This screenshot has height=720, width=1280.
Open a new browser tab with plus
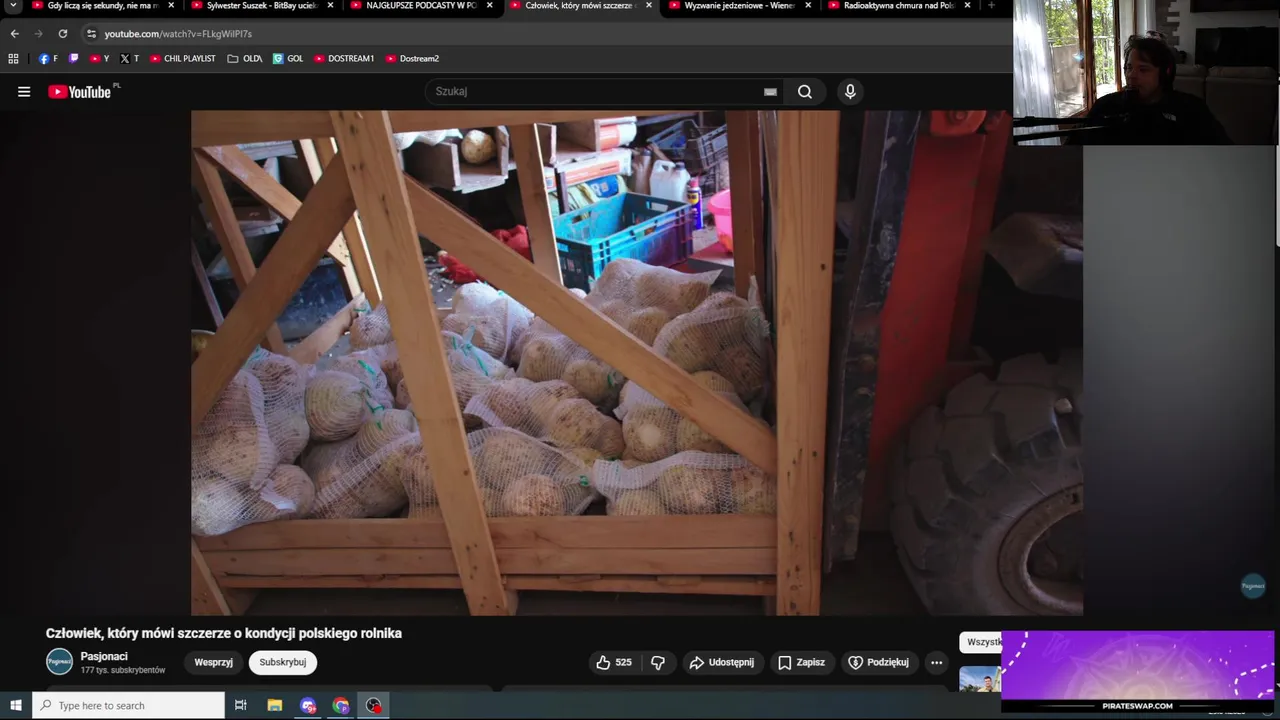(x=991, y=6)
